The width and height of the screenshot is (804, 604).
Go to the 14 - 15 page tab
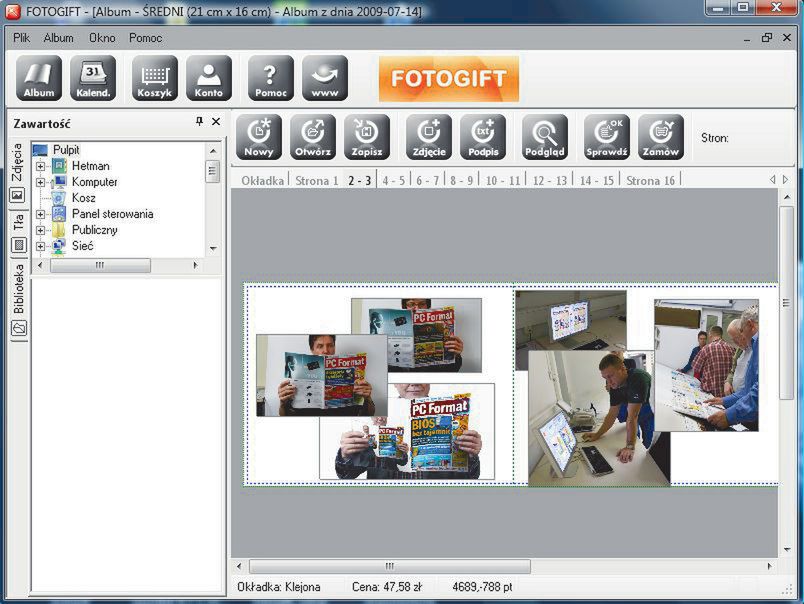coord(596,180)
